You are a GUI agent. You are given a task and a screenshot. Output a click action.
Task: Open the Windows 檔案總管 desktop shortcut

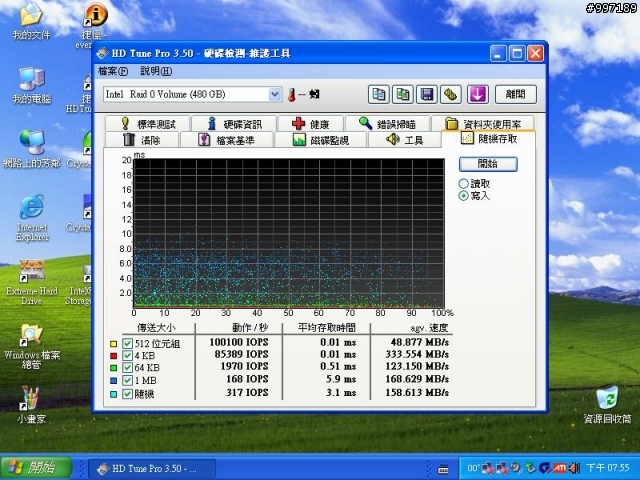[32, 347]
